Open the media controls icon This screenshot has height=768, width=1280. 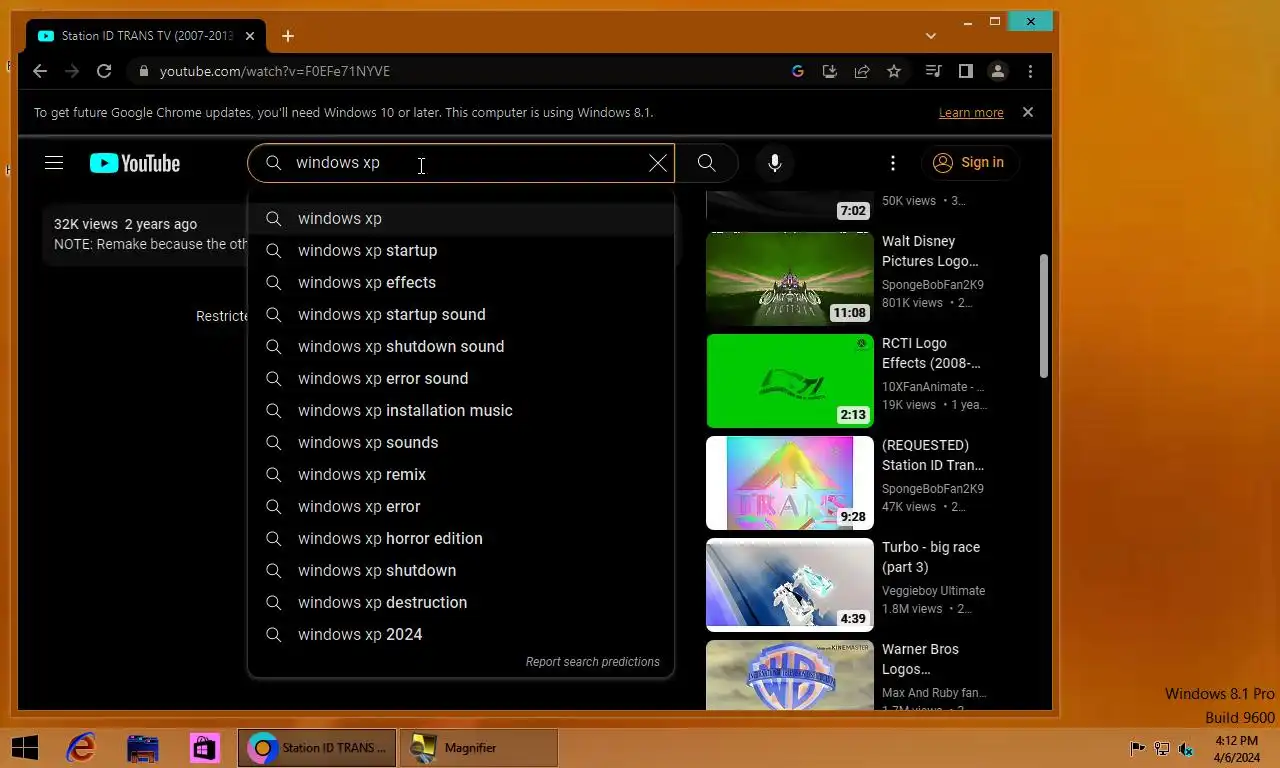point(933,71)
